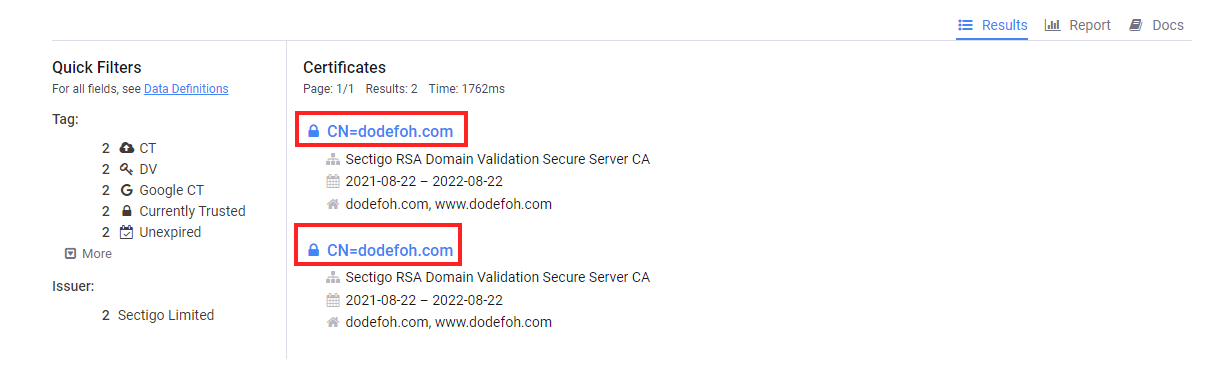Open the Docs tab
The width and height of the screenshot is (1221, 378).
1157,25
